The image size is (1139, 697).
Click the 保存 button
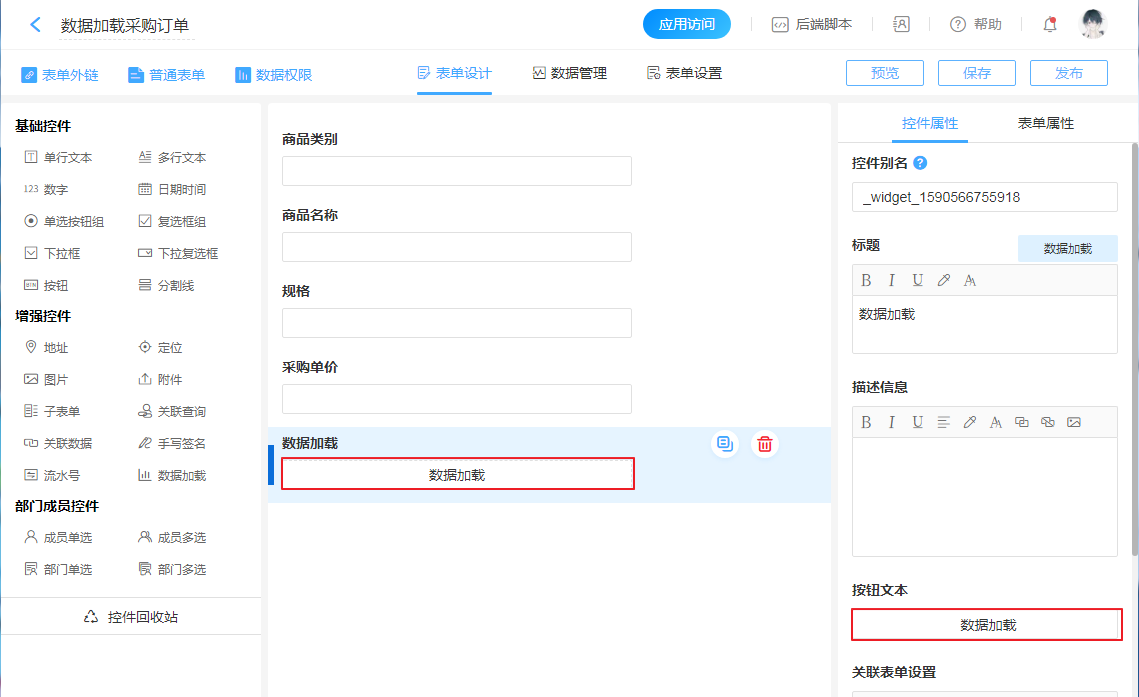coord(976,73)
